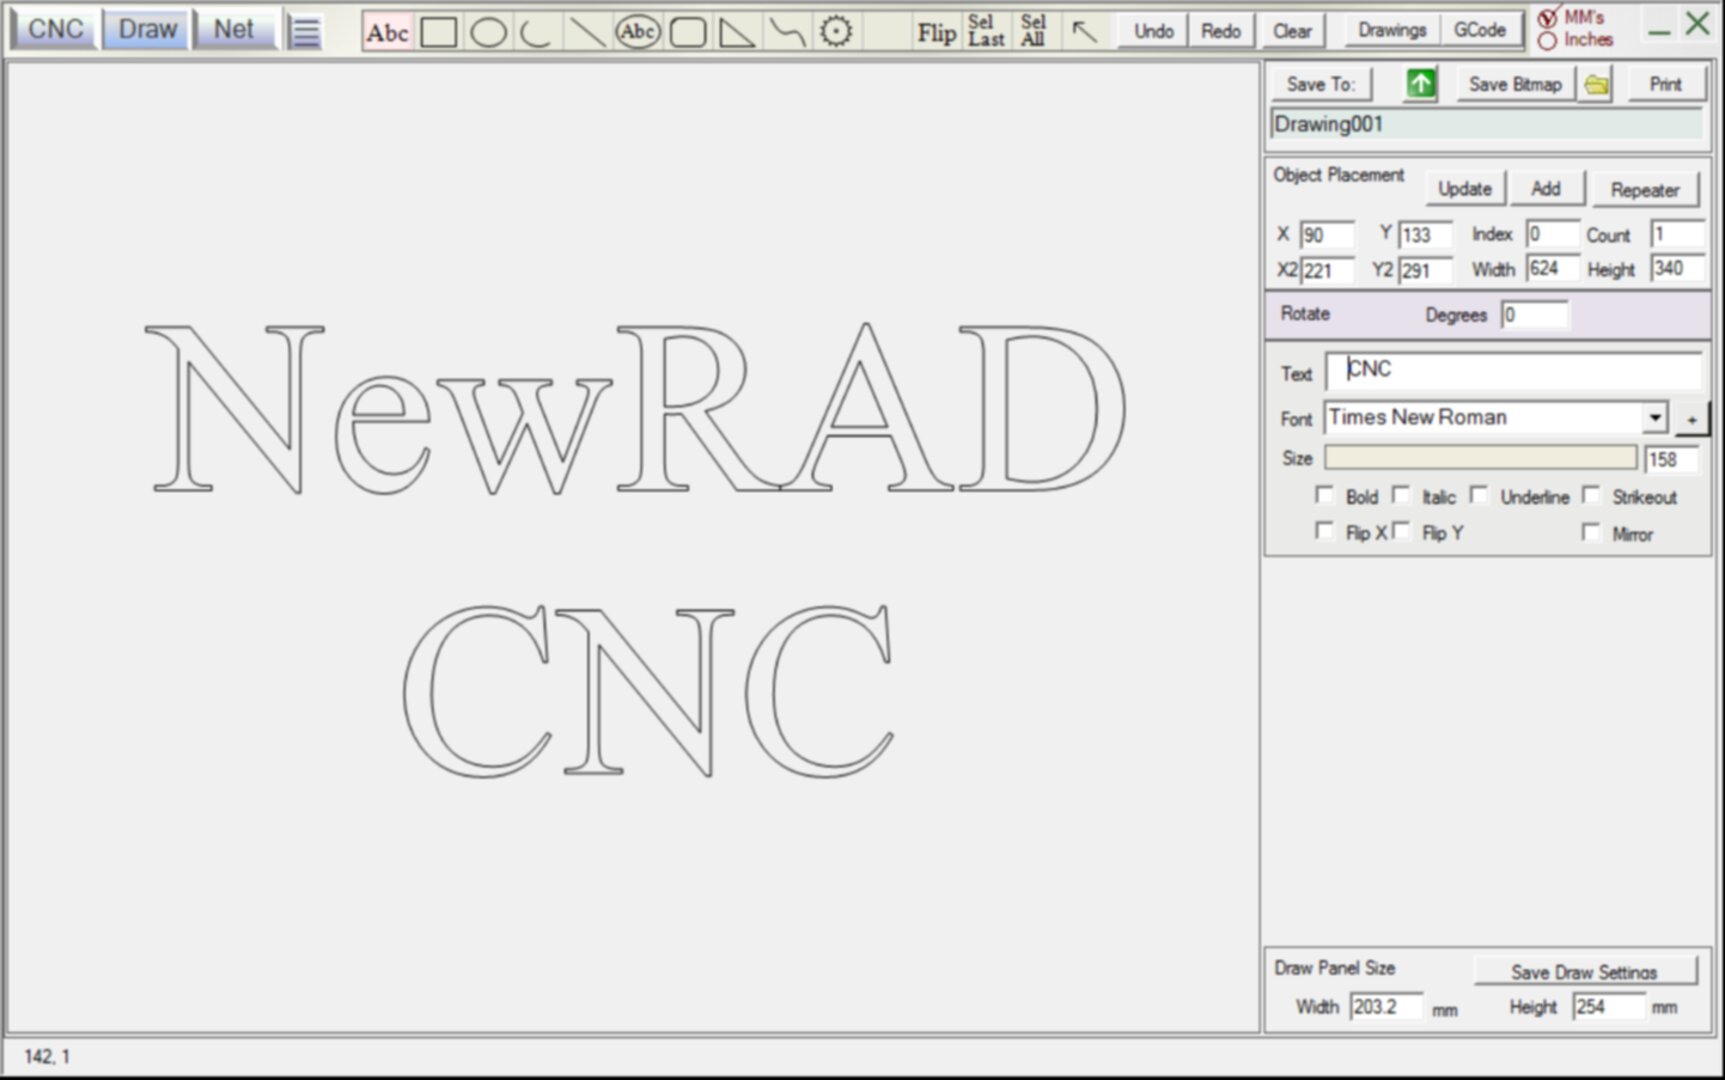Click the Rotate Degrees field
1725x1080 pixels.
tap(1534, 315)
